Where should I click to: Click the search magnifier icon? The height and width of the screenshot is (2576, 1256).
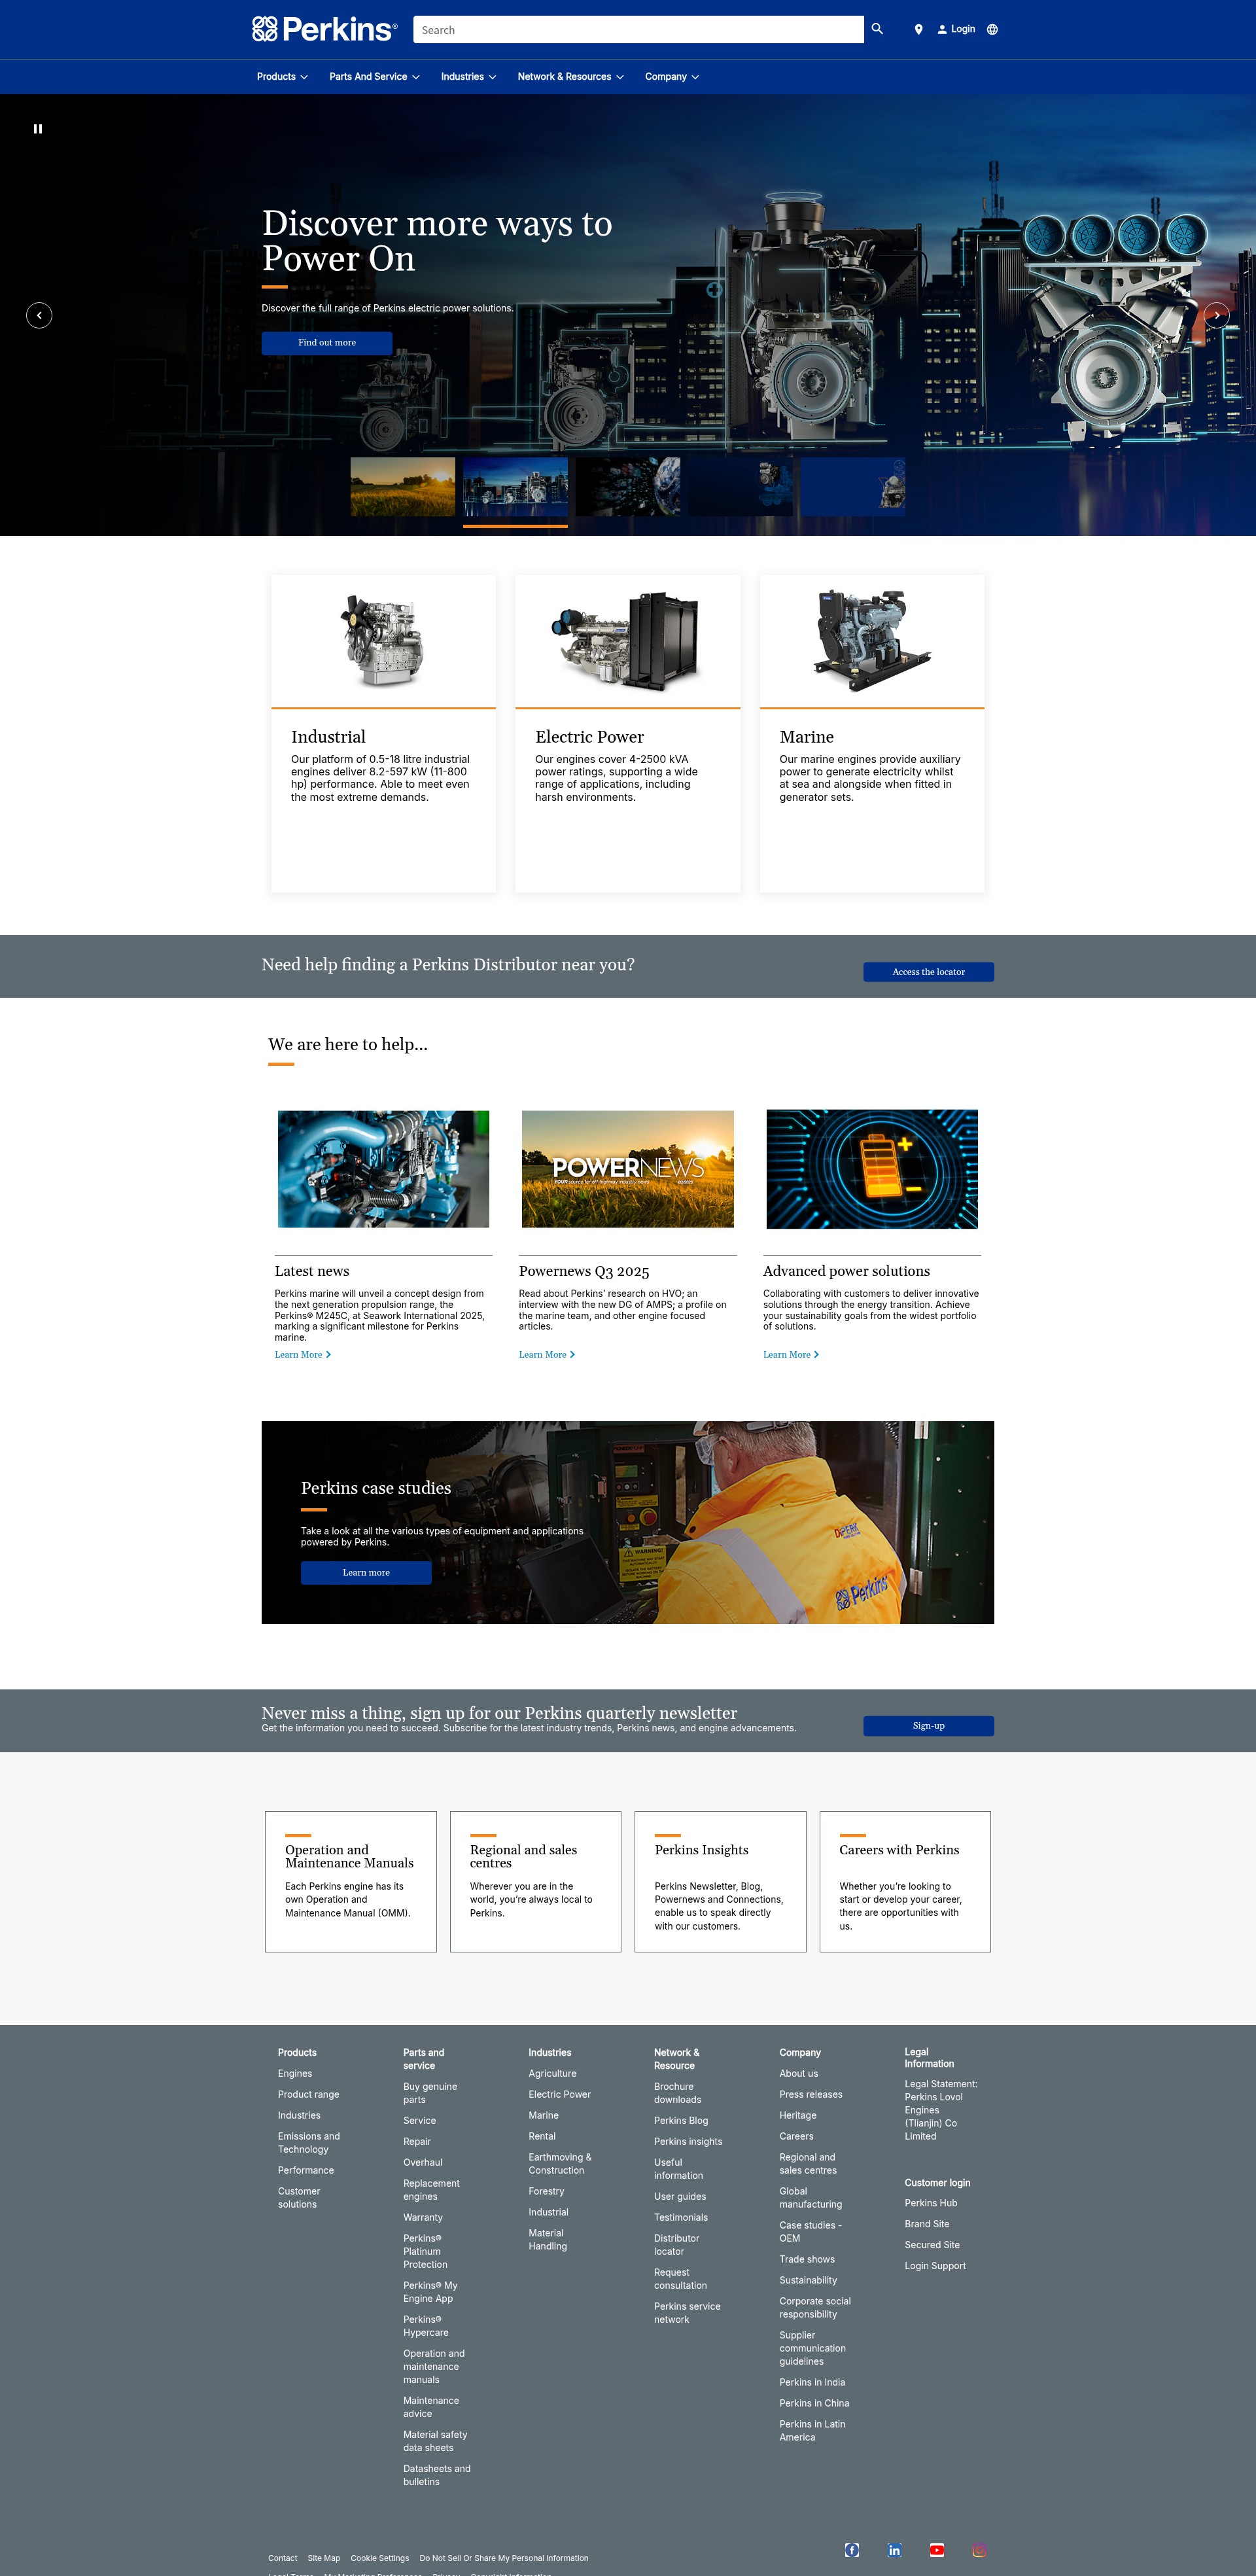[x=877, y=29]
